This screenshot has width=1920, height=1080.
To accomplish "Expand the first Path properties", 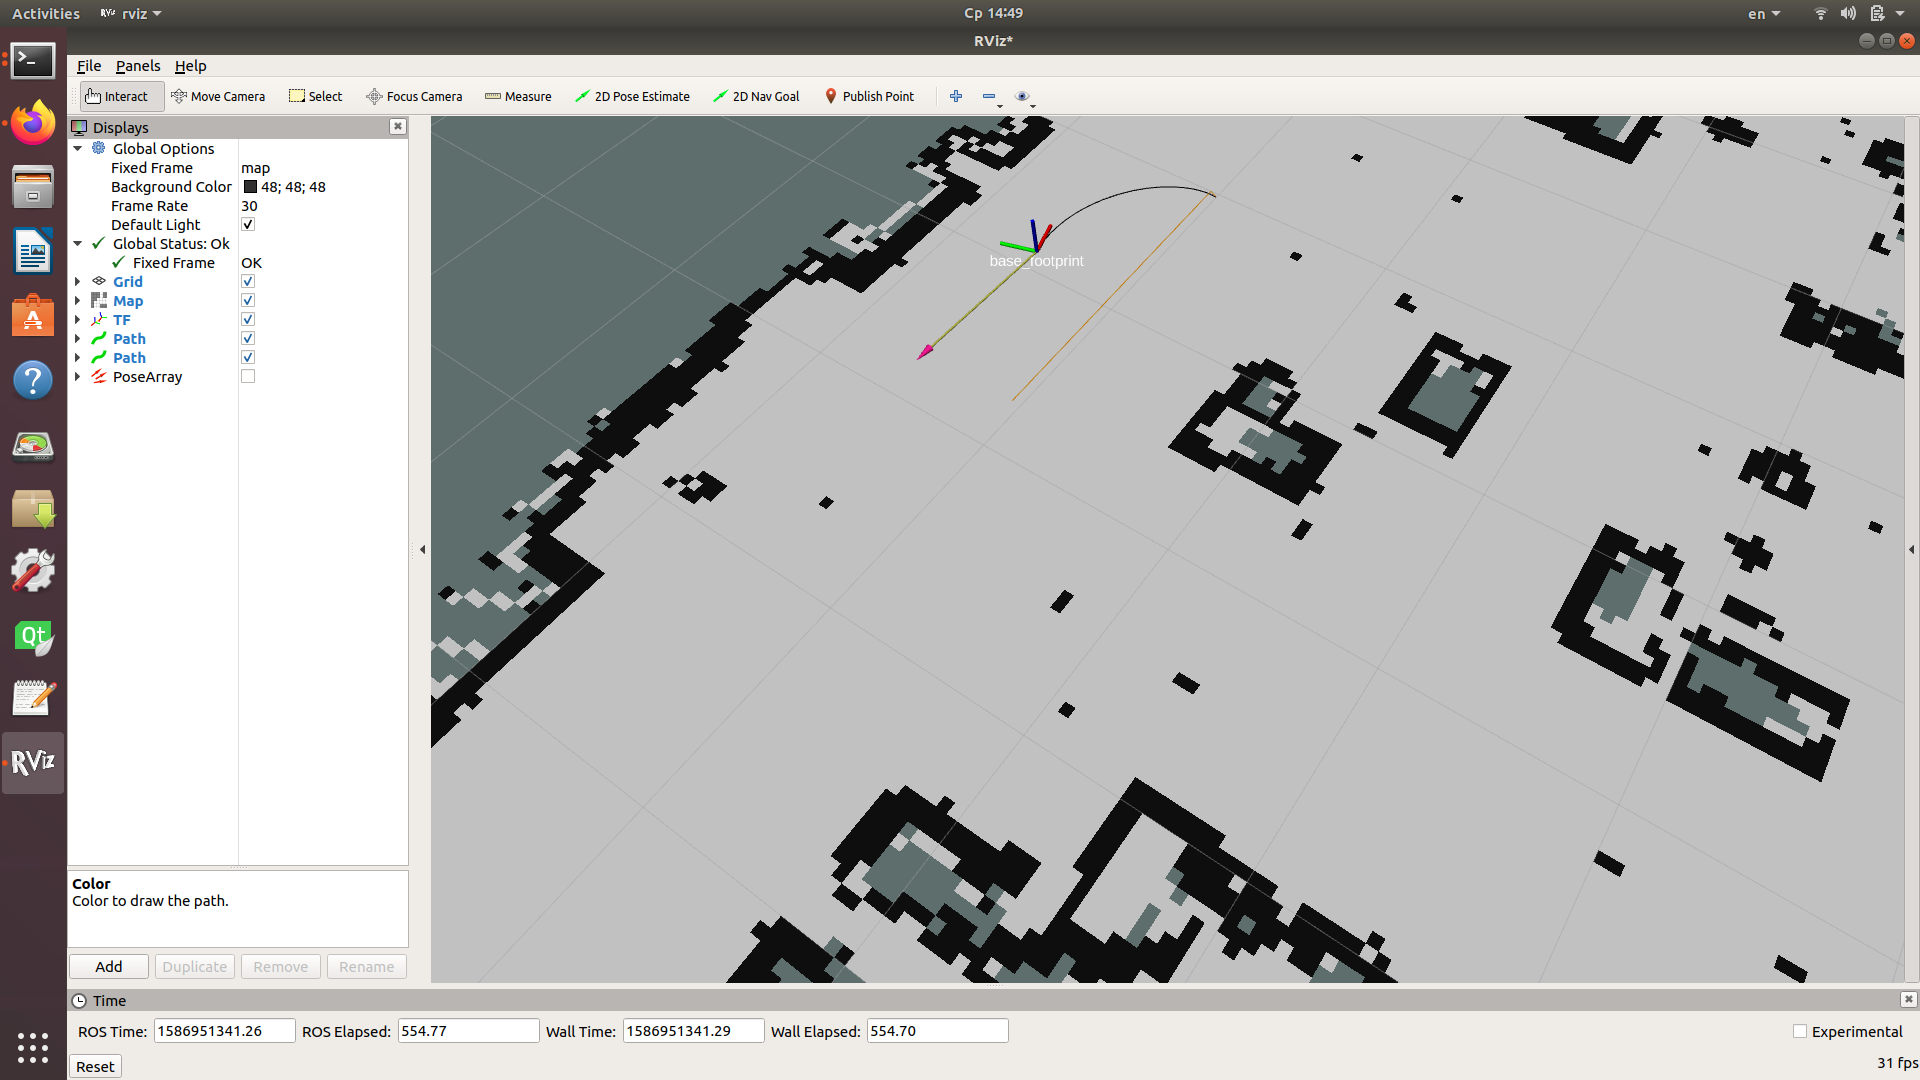I will coord(78,339).
